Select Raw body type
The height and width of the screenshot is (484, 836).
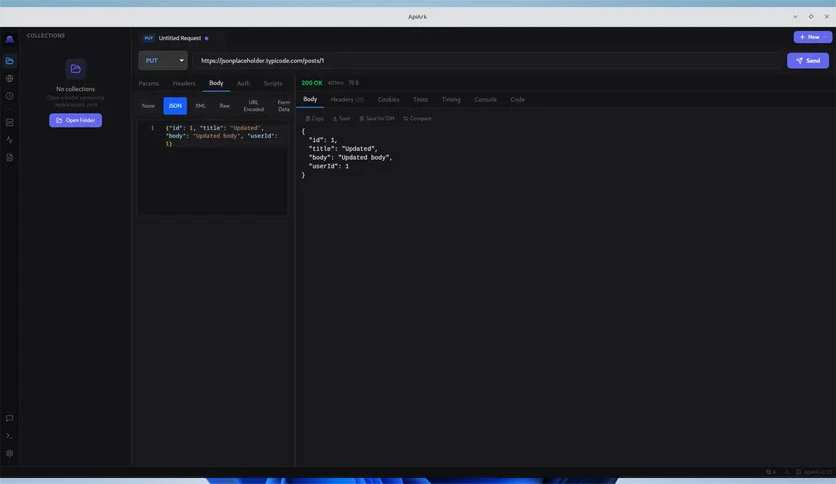coord(225,106)
